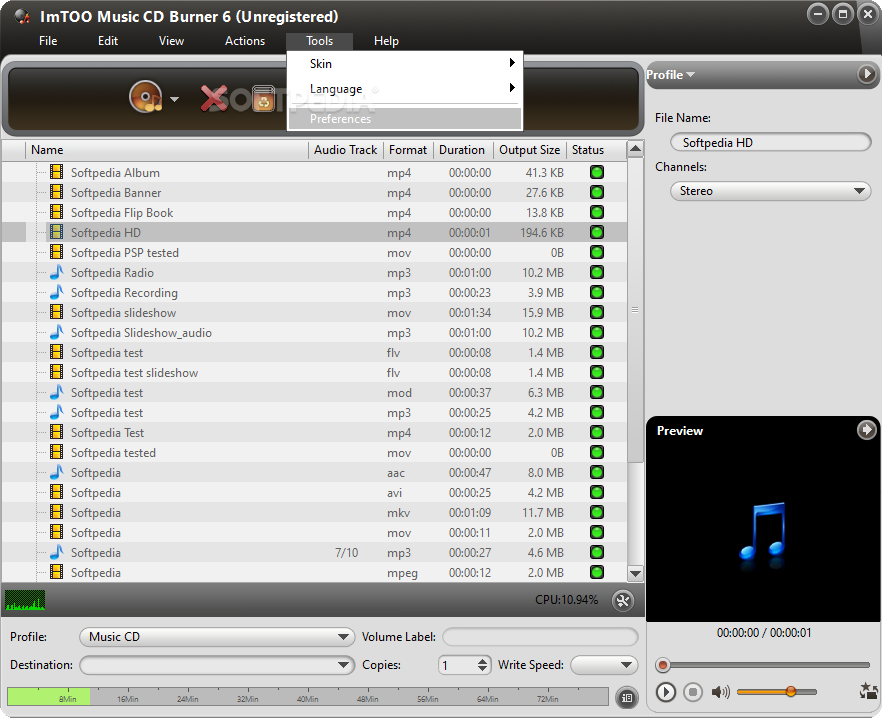Select the Softpedia test slideshow row
This screenshot has height=718, width=882.
pos(315,372)
